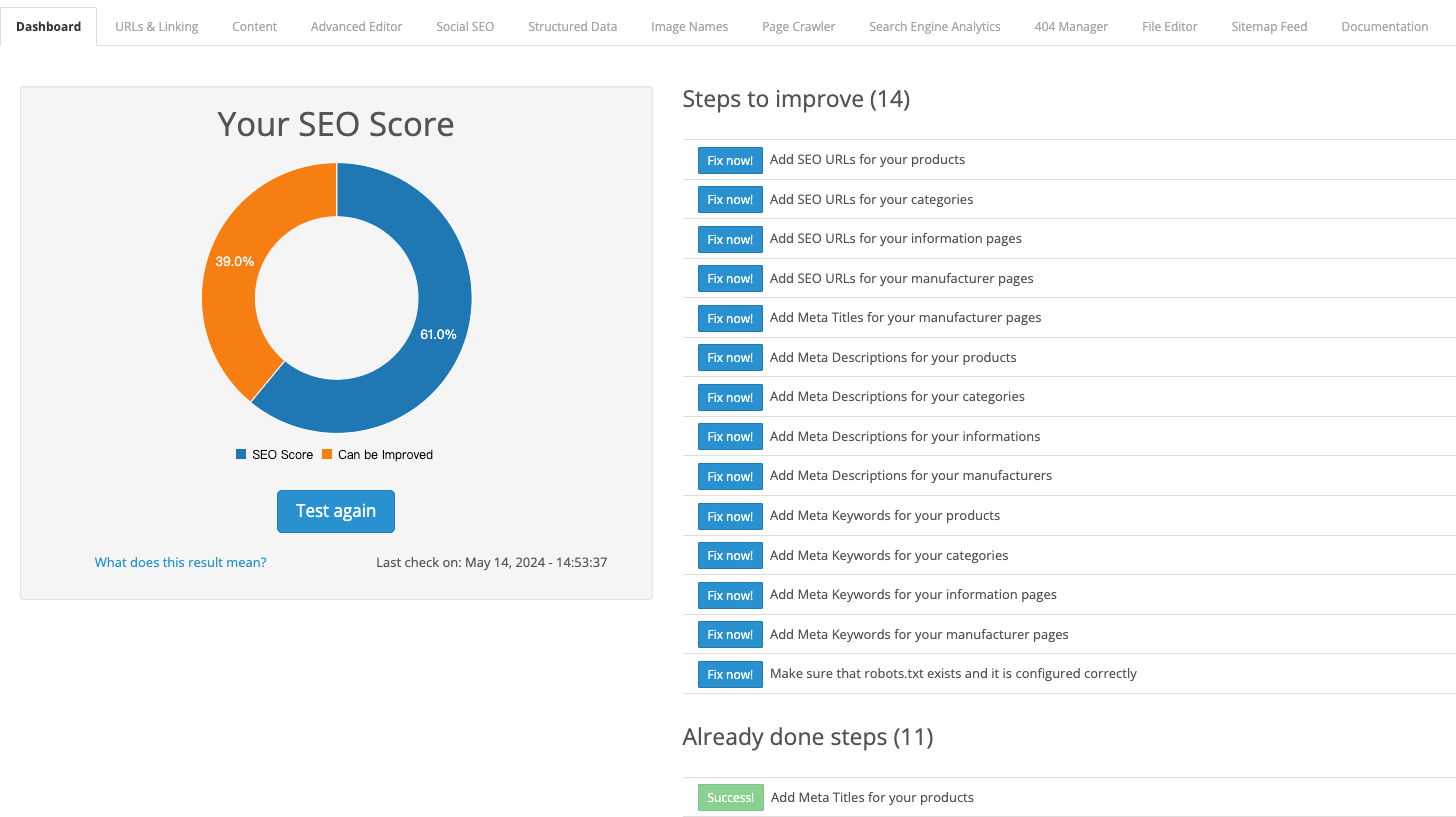This screenshot has width=1456, height=817.
Task: Toggle the orange Can be Improved legend
Action: 327,455
